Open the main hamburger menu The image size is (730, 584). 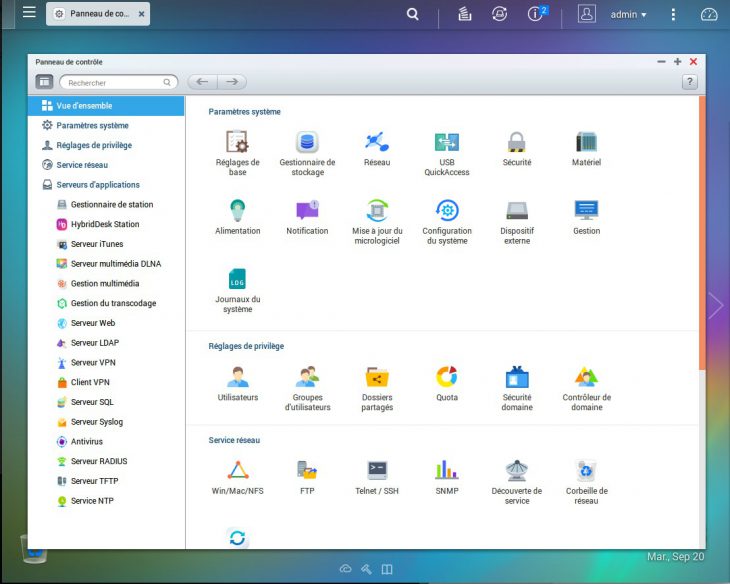coord(29,13)
